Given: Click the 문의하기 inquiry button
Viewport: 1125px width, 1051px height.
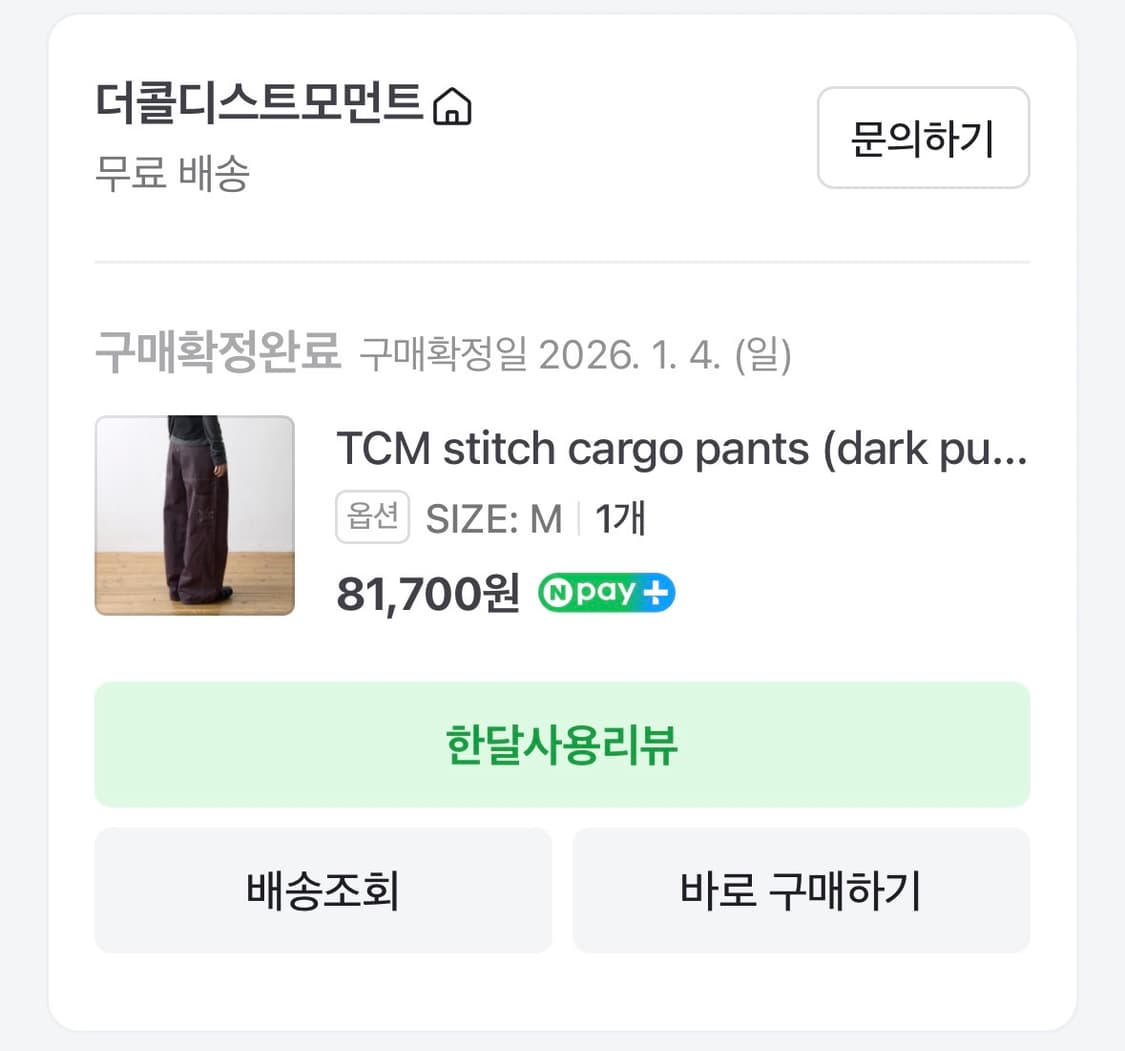Looking at the screenshot, I should [923, 139].
